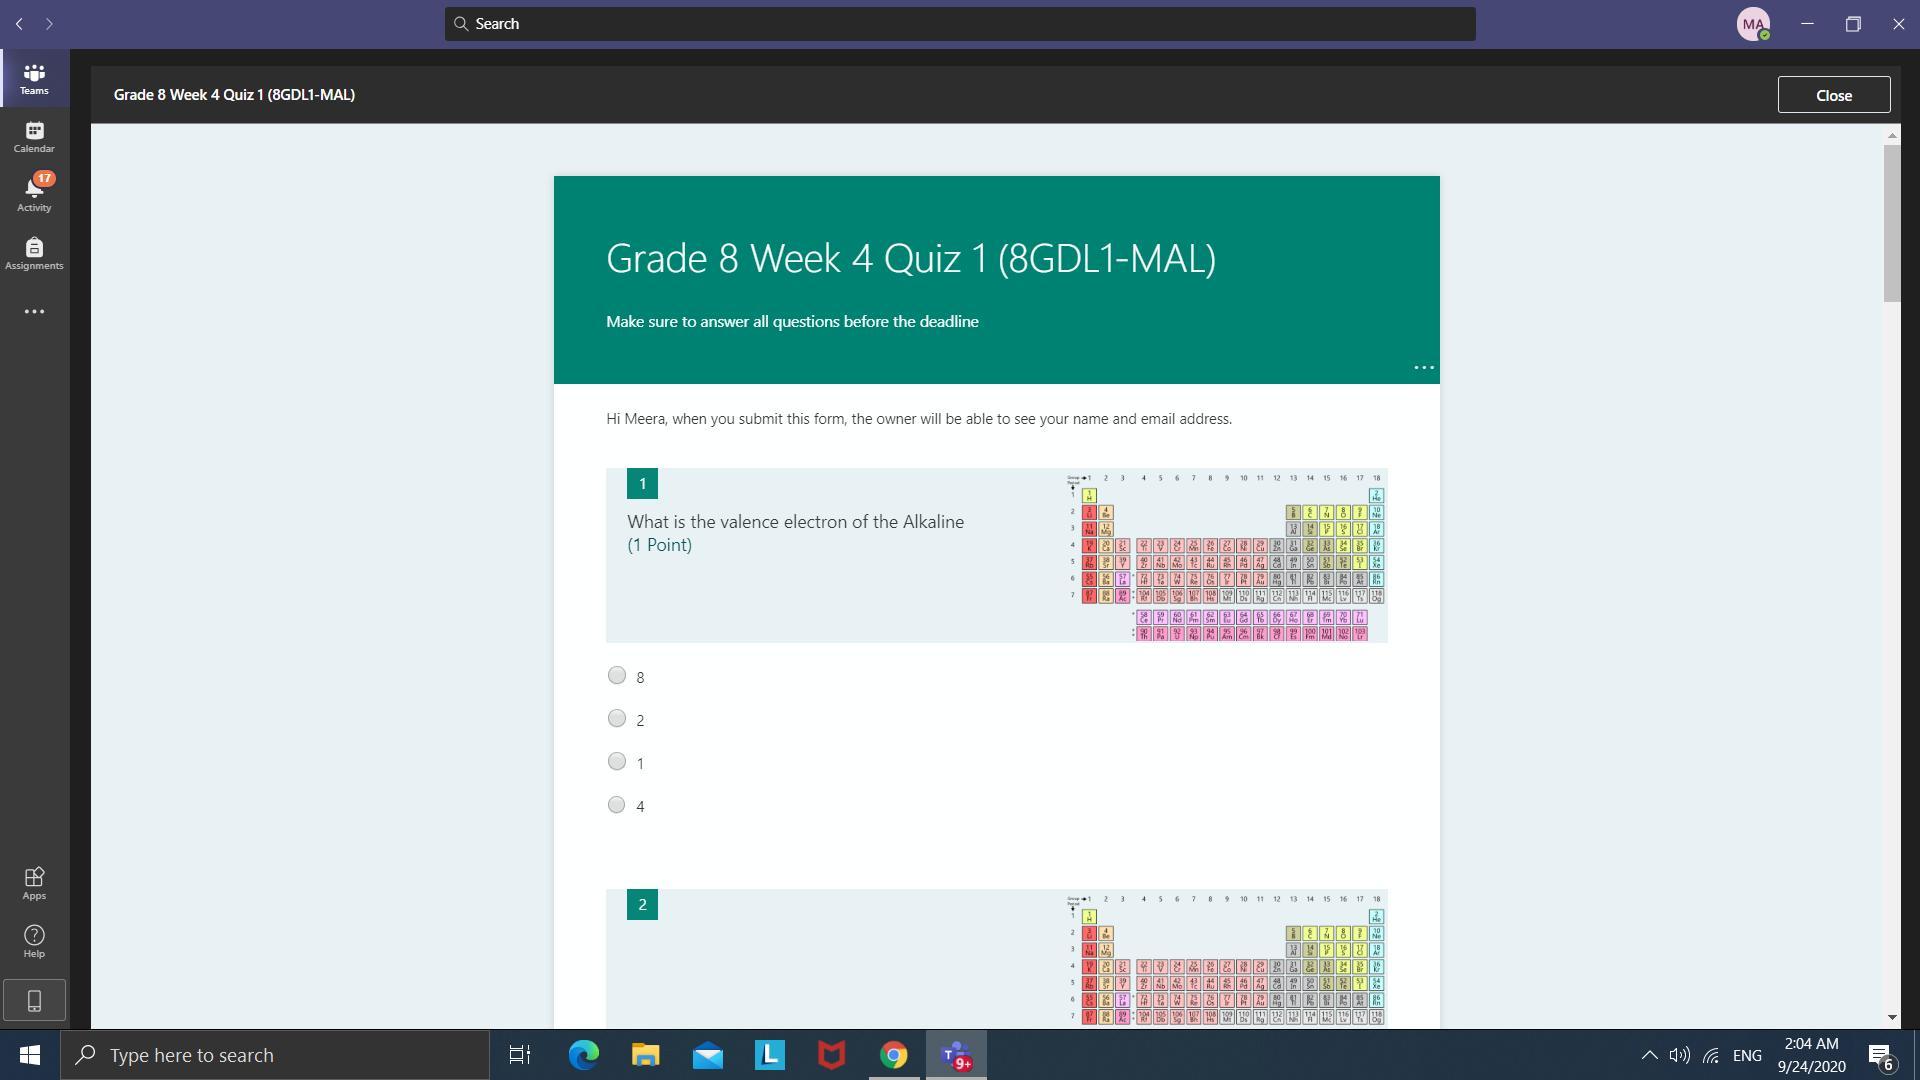This screenshot has height=1080, width=1920.
Task: Open the Apps store icon
Action: point(34,883)
